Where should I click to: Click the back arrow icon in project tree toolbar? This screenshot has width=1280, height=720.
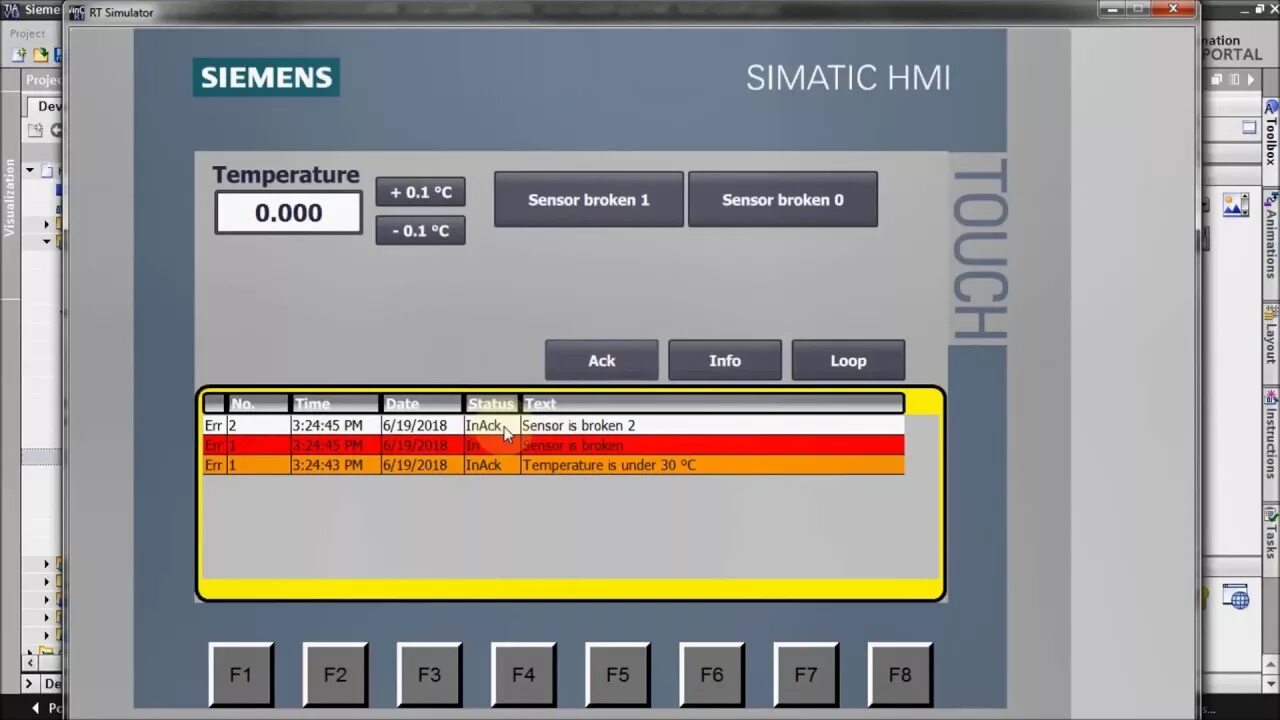click(x=57, y=130)
